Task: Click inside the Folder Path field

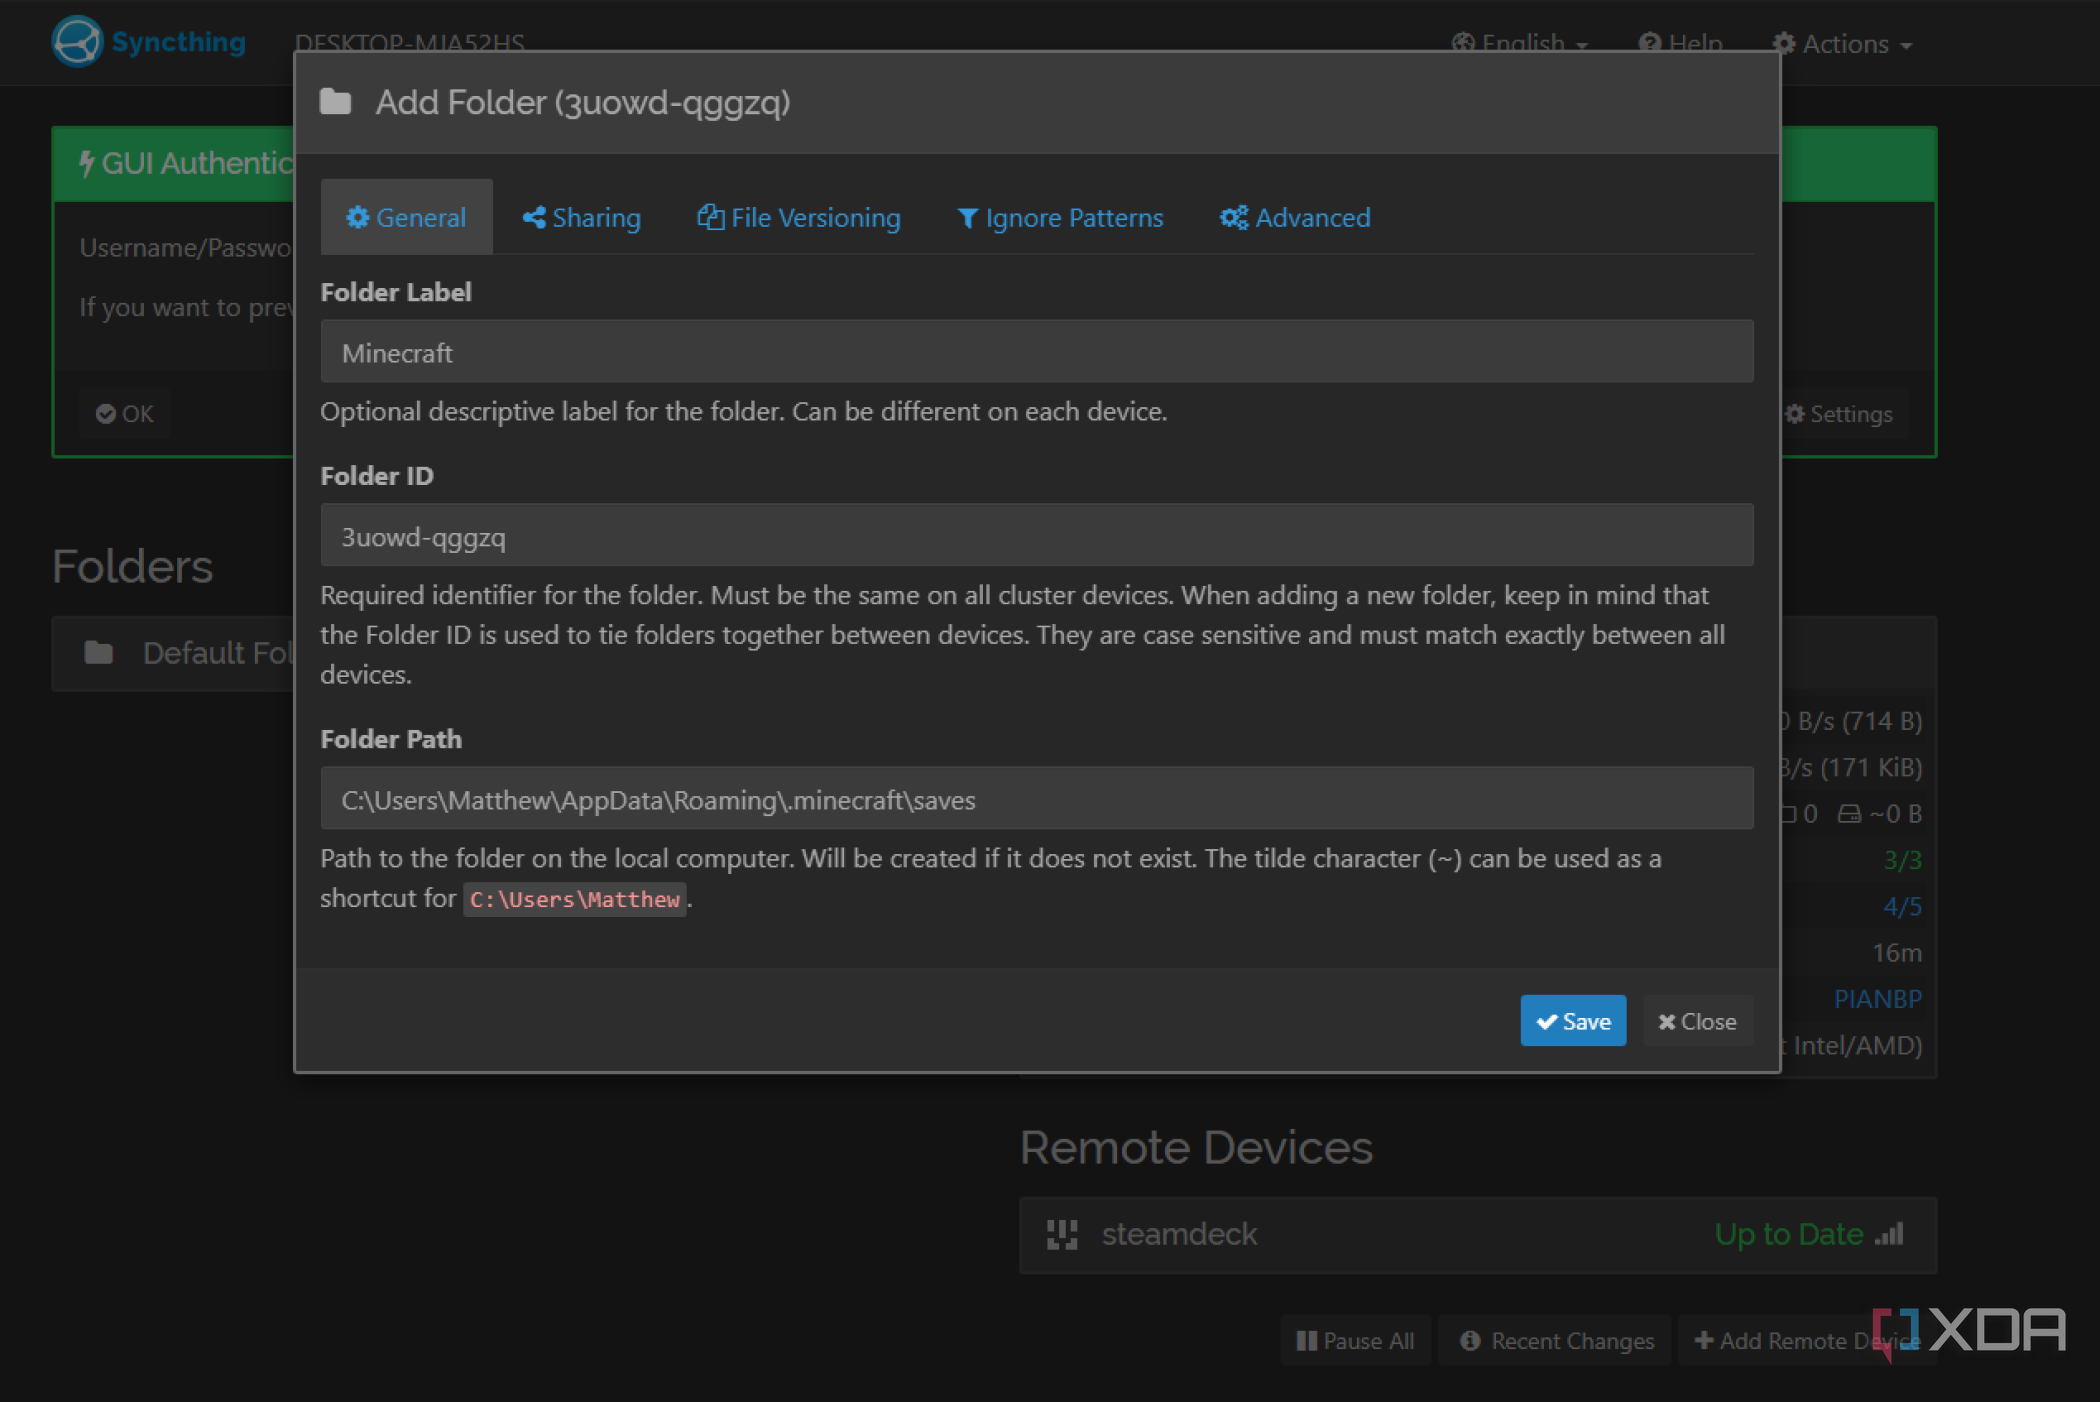Action: [x=1037, y=799]
